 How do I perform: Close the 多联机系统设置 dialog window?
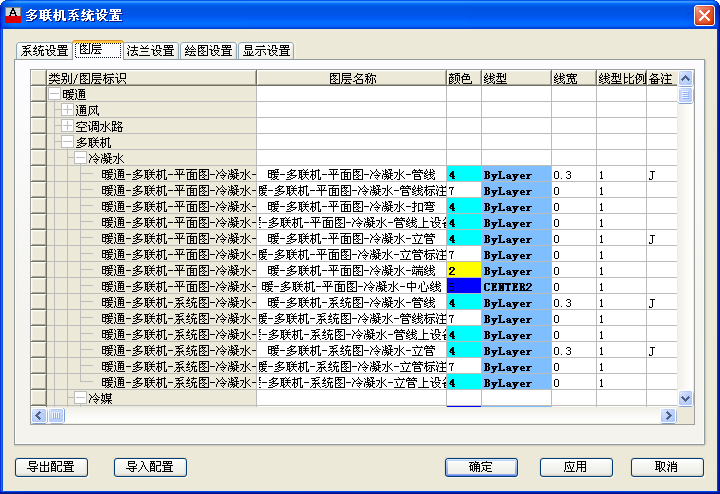[704, 15]
